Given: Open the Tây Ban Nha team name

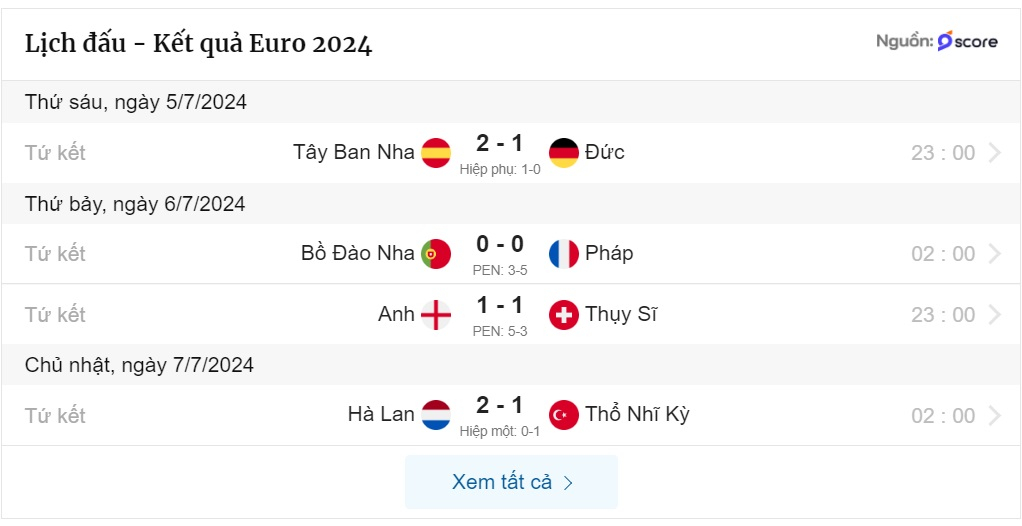Looking at the screenshot, I should pos(354,152).
